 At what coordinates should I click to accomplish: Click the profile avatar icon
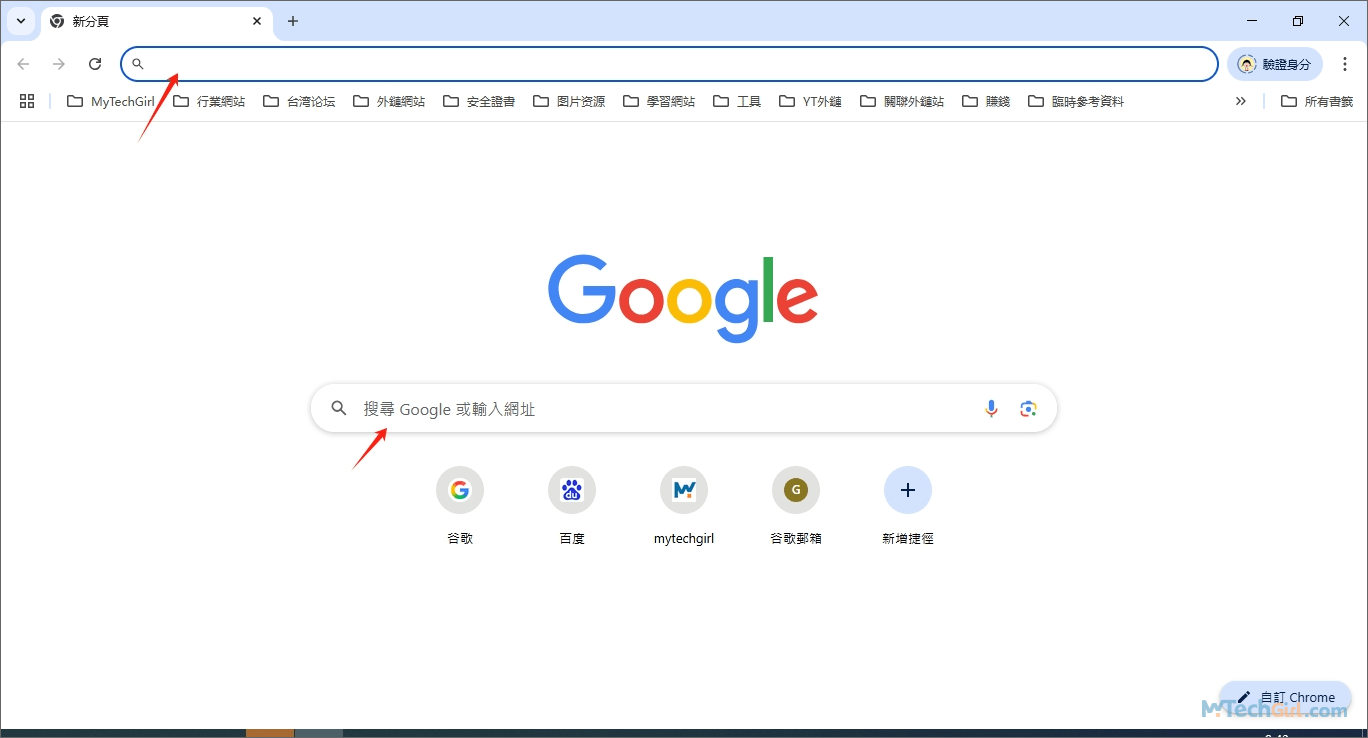coord(1246,63)
